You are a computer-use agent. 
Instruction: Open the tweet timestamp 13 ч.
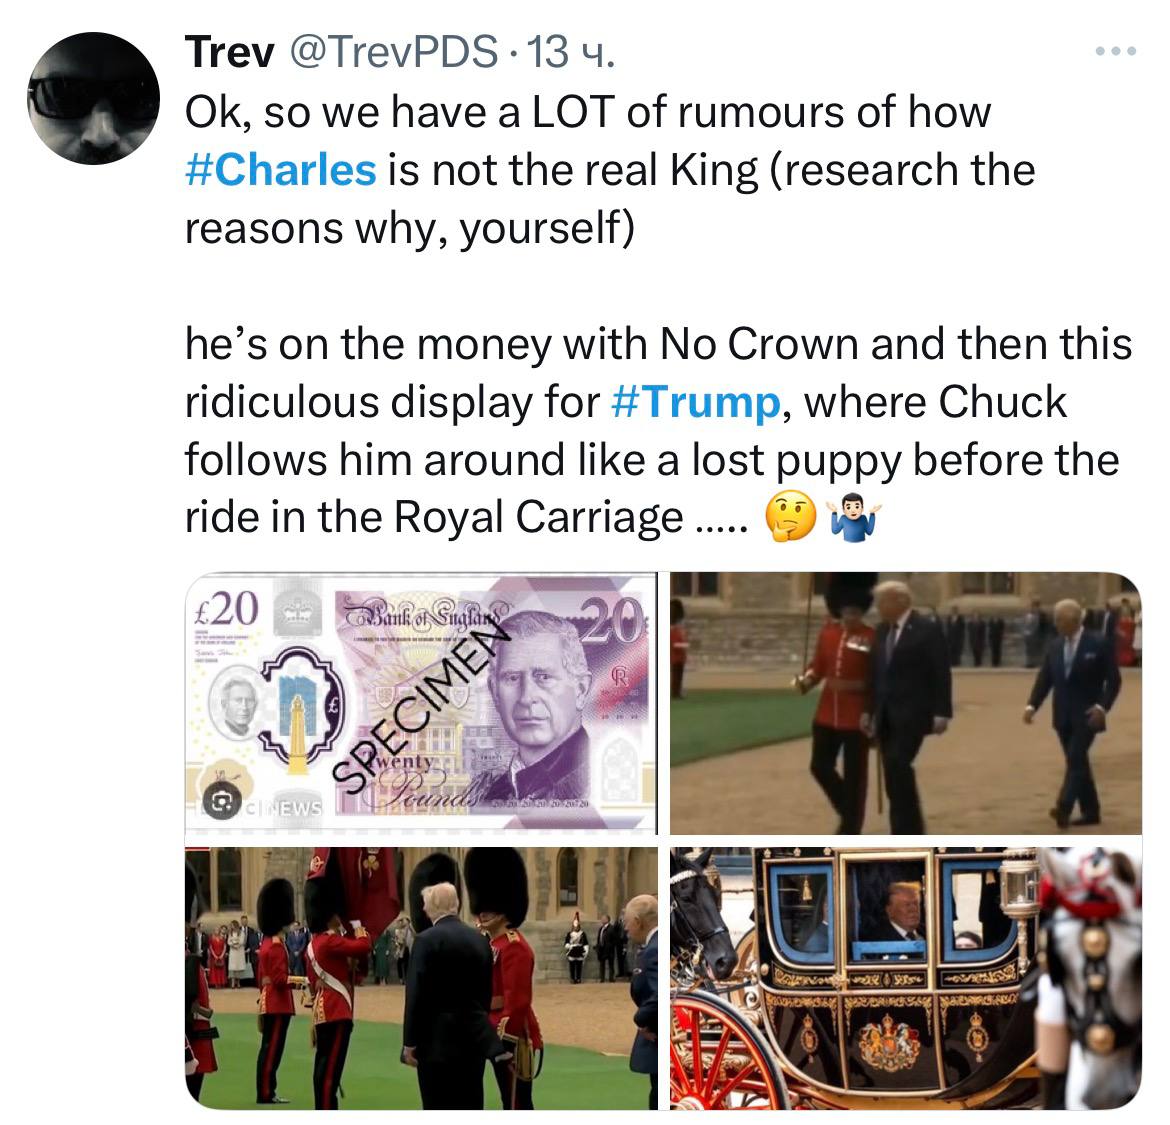[570, 52]
